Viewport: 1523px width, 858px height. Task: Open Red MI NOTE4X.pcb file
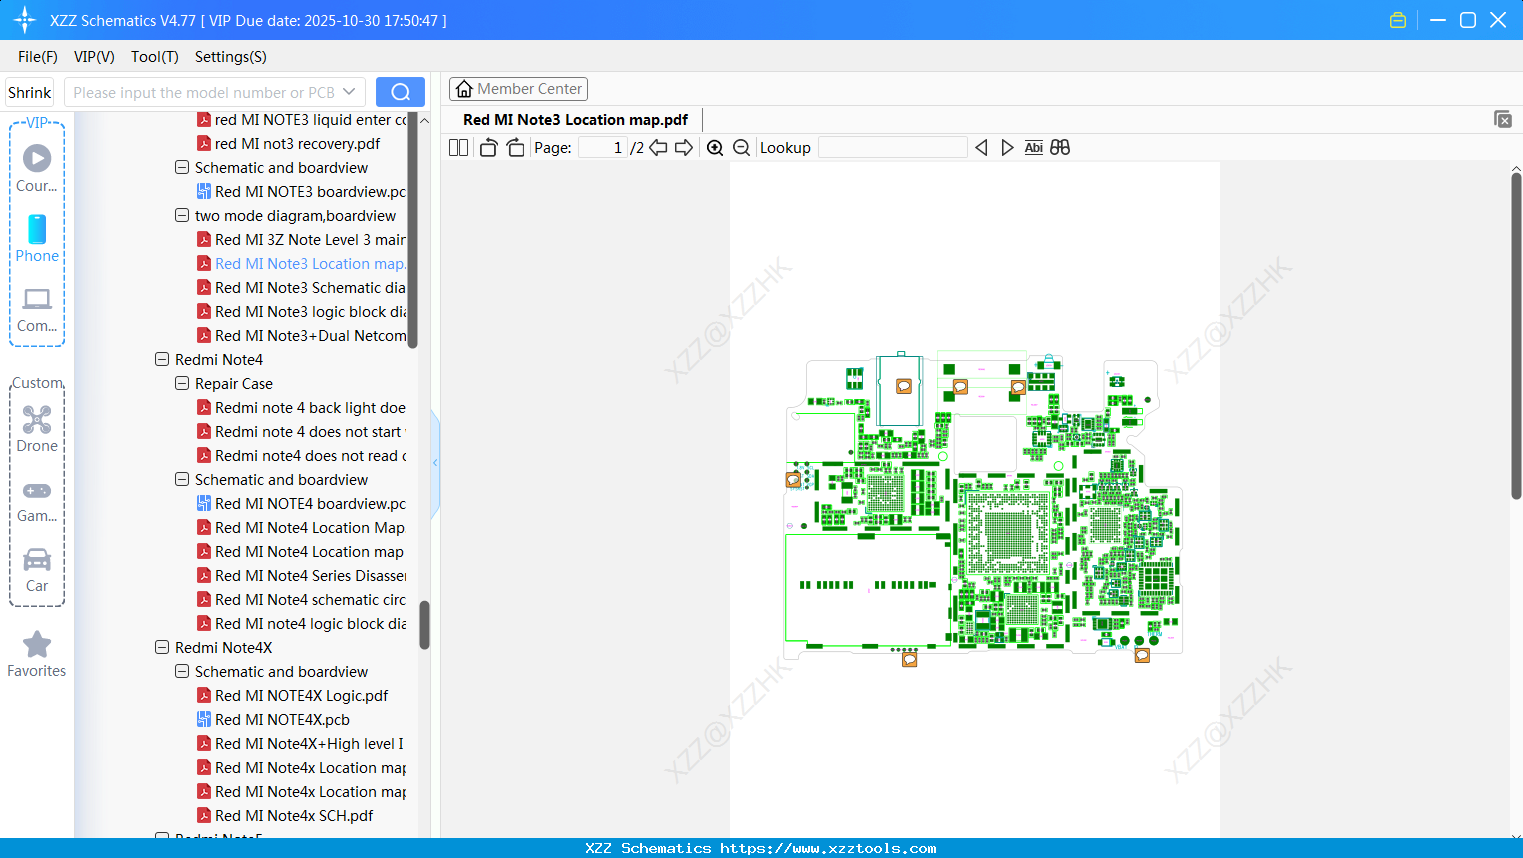(274, 720)
